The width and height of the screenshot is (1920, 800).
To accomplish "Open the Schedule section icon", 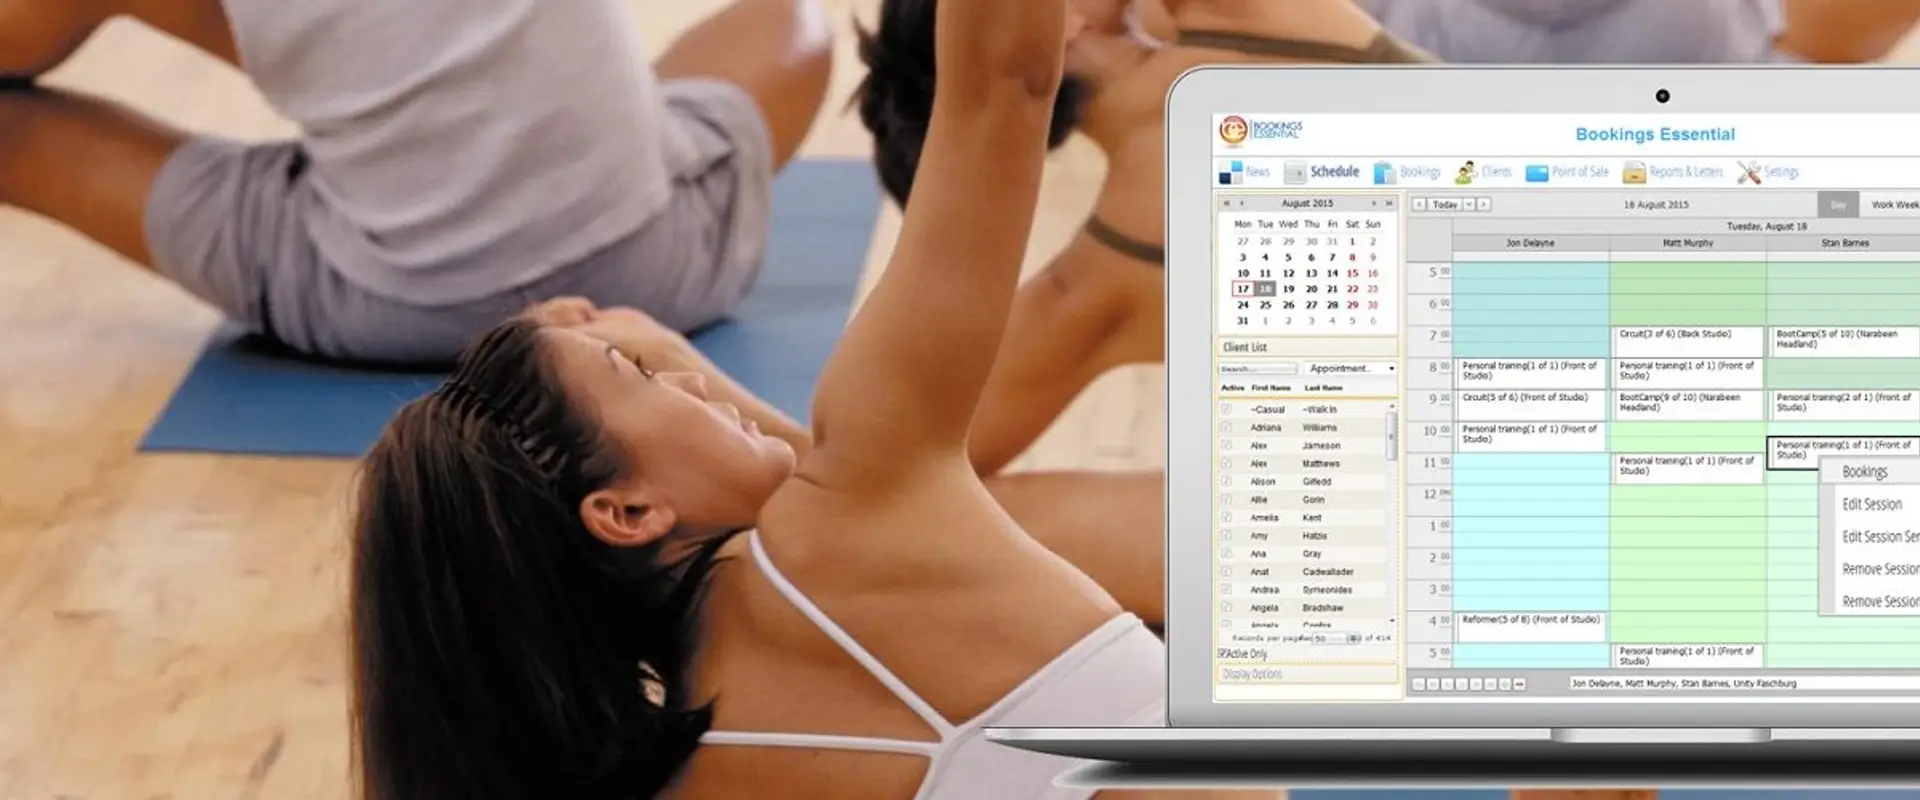I will [1295, 173].
